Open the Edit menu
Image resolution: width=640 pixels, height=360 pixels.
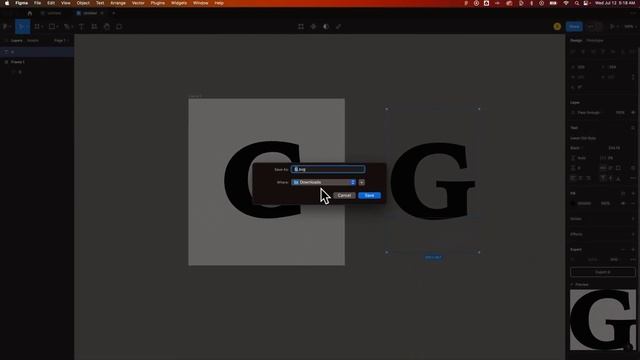51,3
